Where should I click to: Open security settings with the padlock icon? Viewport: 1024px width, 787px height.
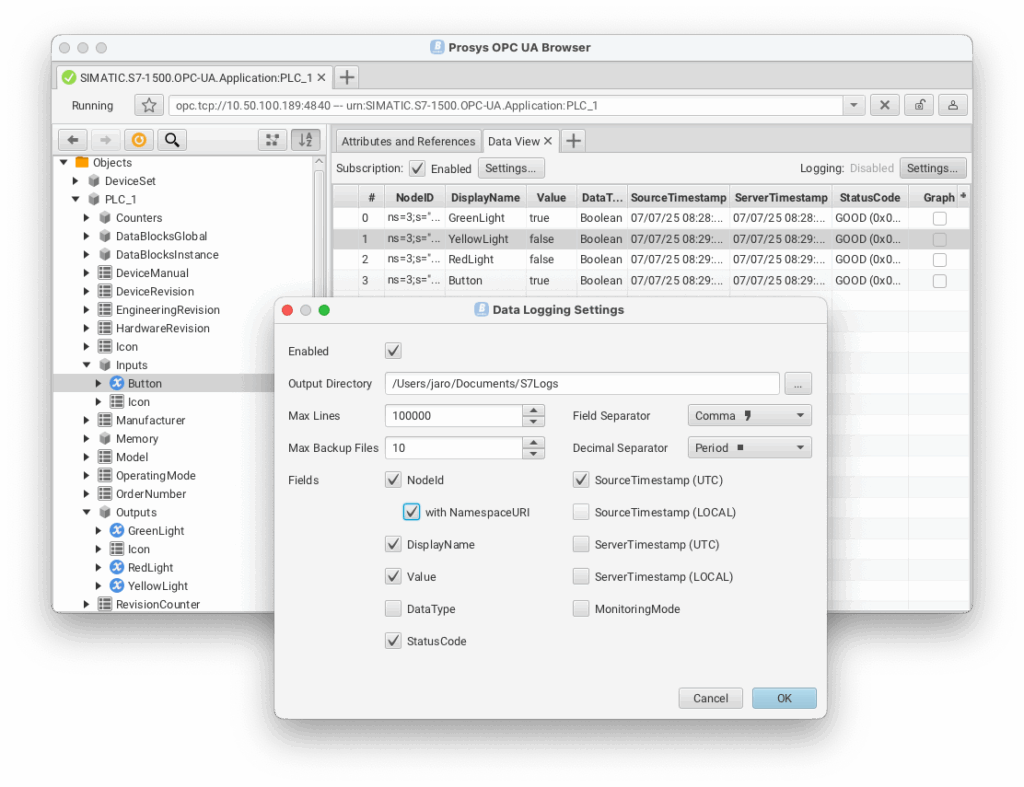919,106
